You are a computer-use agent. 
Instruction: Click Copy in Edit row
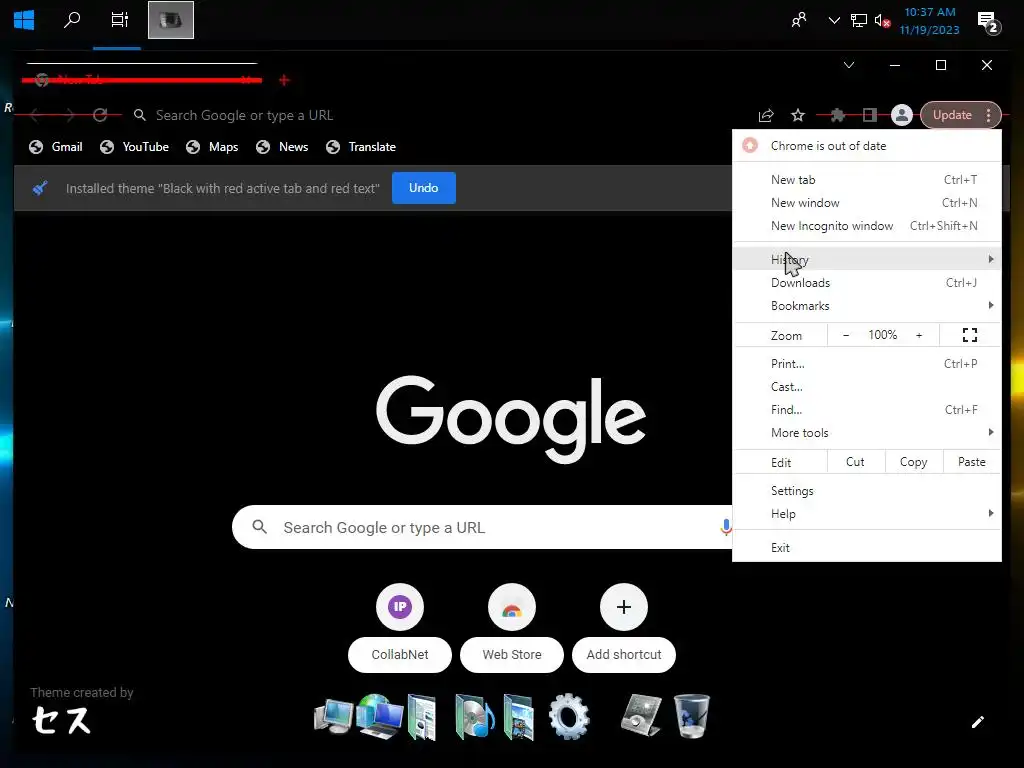913,462
